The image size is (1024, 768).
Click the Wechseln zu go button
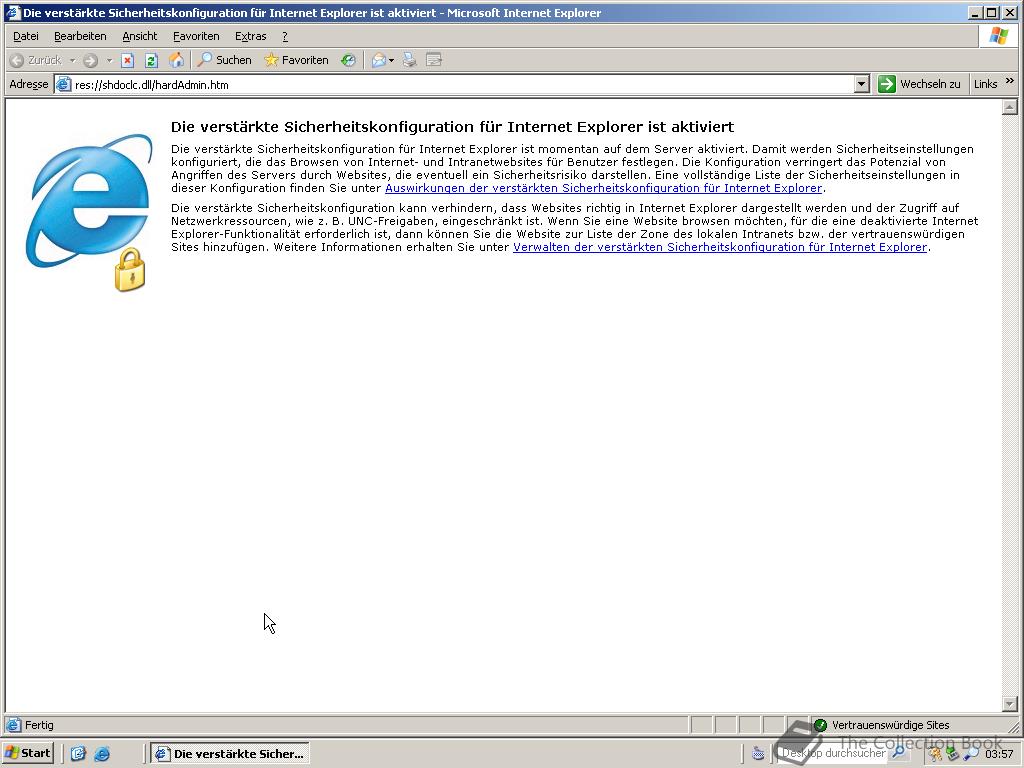click(x=919, y=84)
